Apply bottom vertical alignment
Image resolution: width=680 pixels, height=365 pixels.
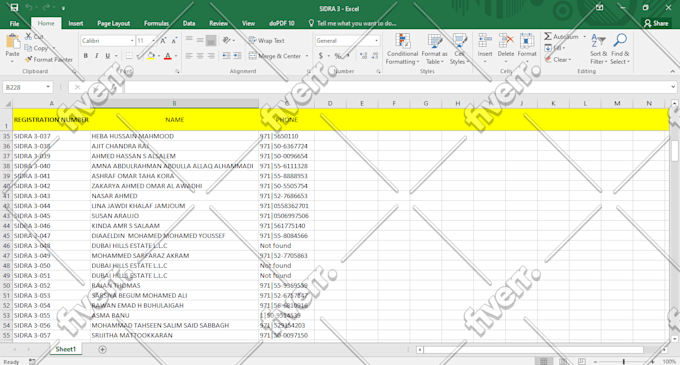click(211, 41)
